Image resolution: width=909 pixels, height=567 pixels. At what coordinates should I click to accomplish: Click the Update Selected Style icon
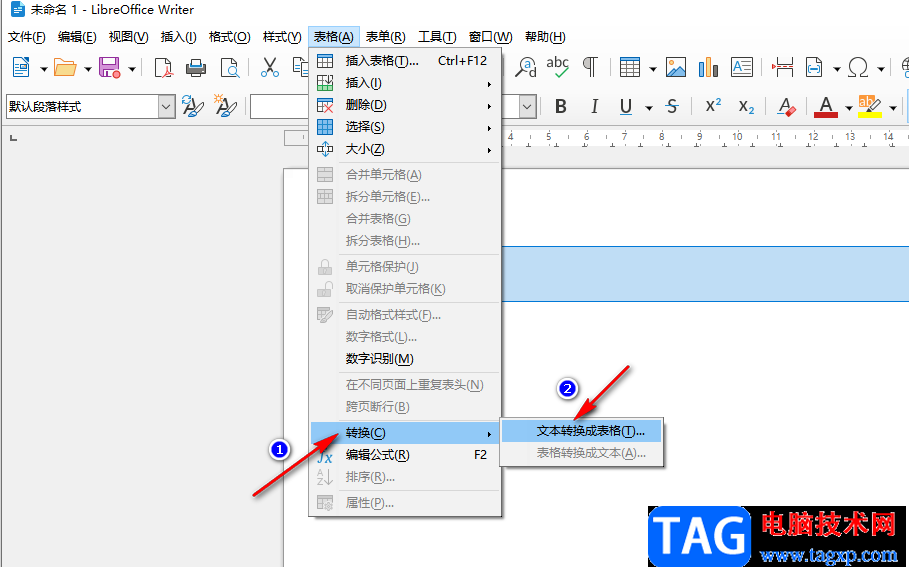pyautogui.click(x=192, y=106)
